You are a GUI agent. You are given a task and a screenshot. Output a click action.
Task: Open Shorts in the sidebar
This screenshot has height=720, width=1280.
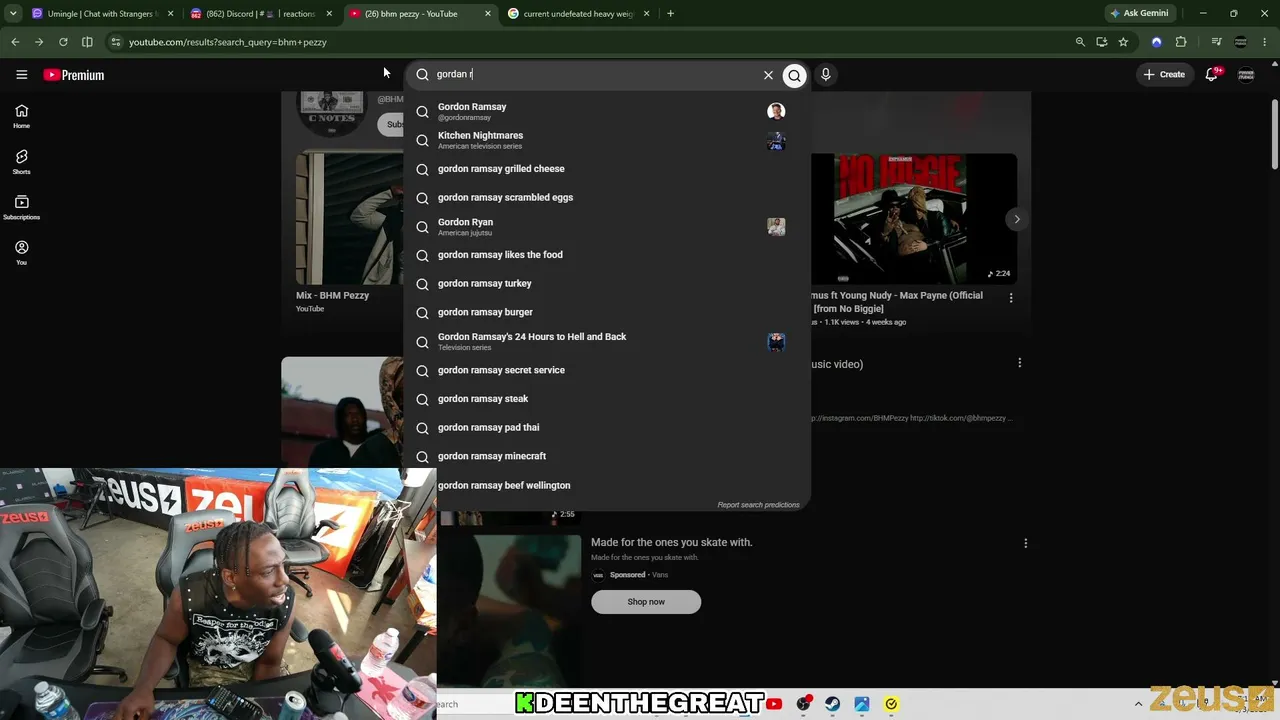click(21, 162)
